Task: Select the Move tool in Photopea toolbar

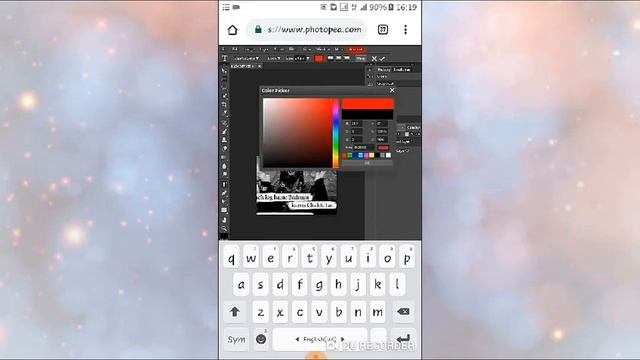Action: pyautogui.click(x=224, y=70)
